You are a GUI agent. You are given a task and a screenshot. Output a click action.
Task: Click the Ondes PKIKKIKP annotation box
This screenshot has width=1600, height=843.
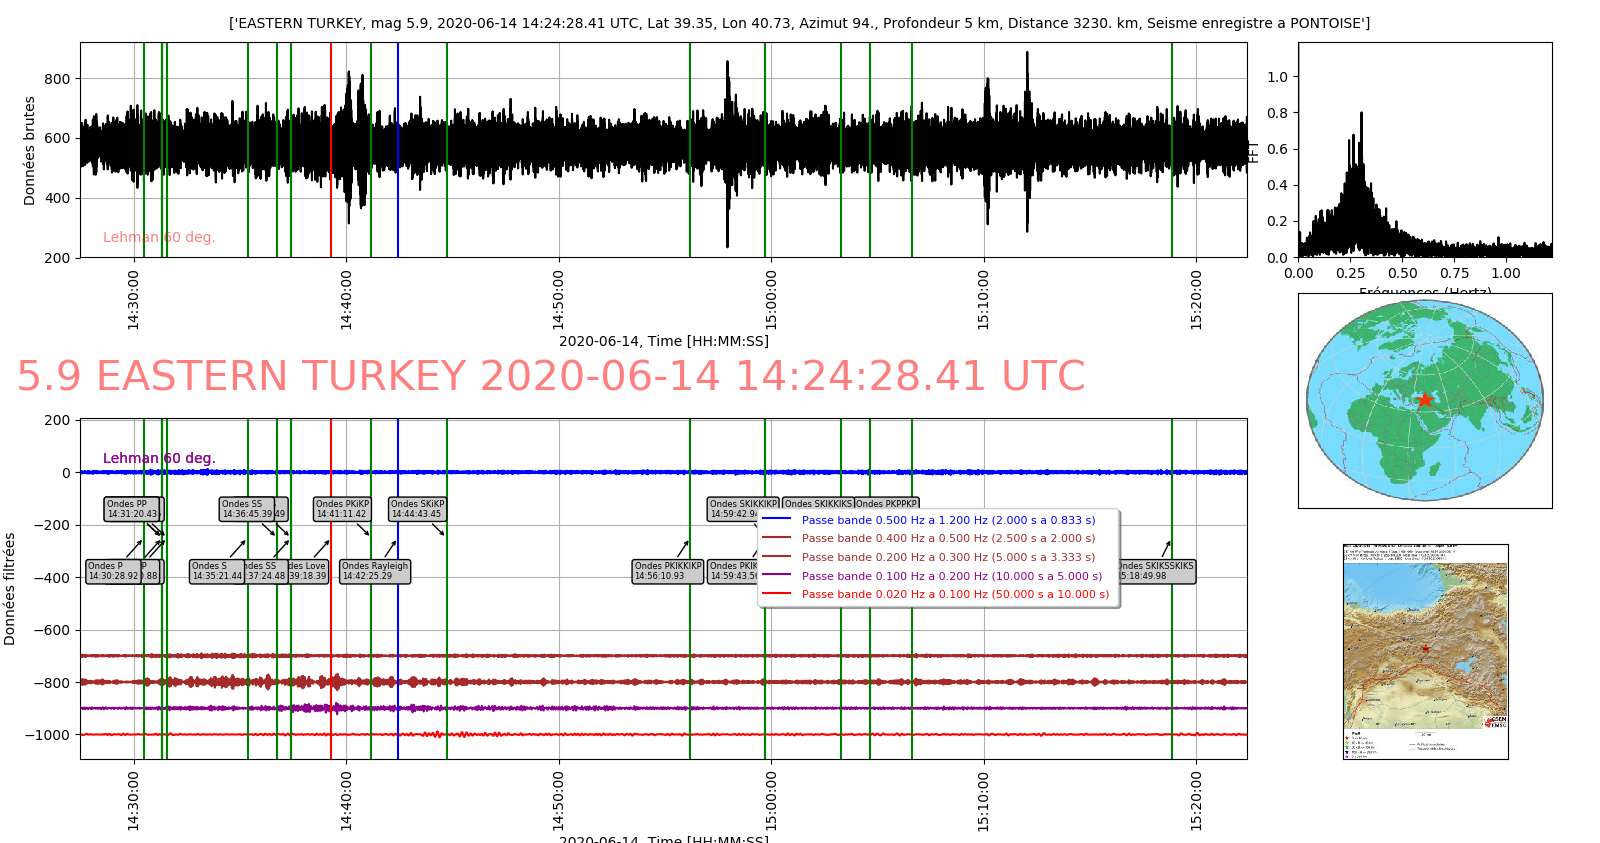click(667, 571)
